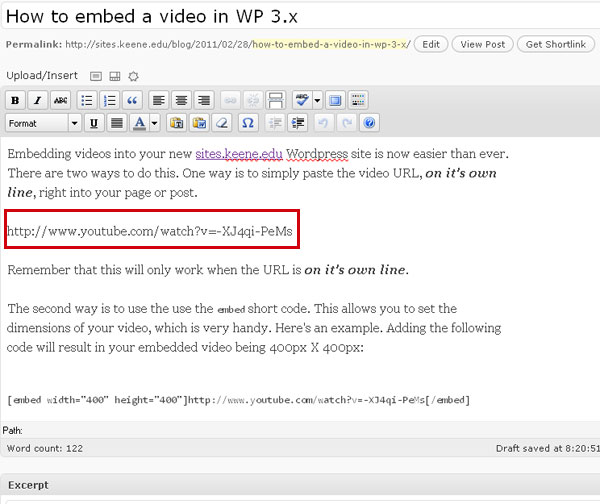Click the Edit permalink button

point(431,44)
